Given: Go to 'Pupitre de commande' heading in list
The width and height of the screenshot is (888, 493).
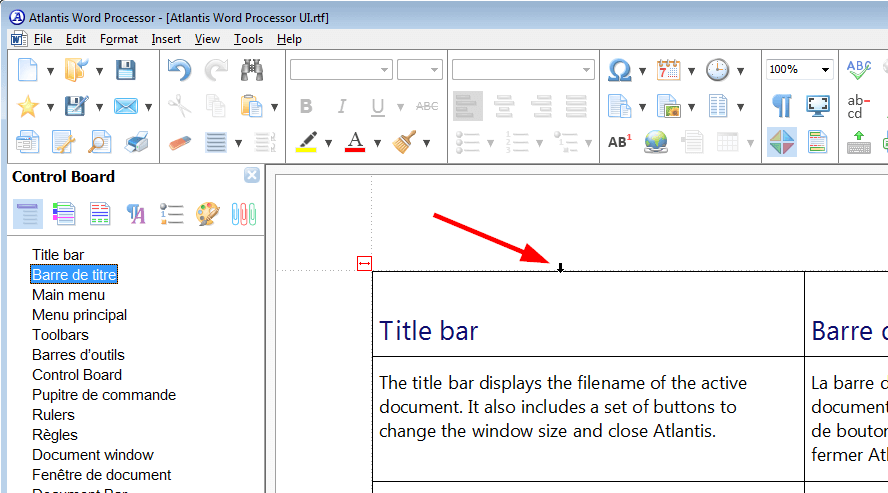Looking at the screenshot, I should (x=104, y=395).
